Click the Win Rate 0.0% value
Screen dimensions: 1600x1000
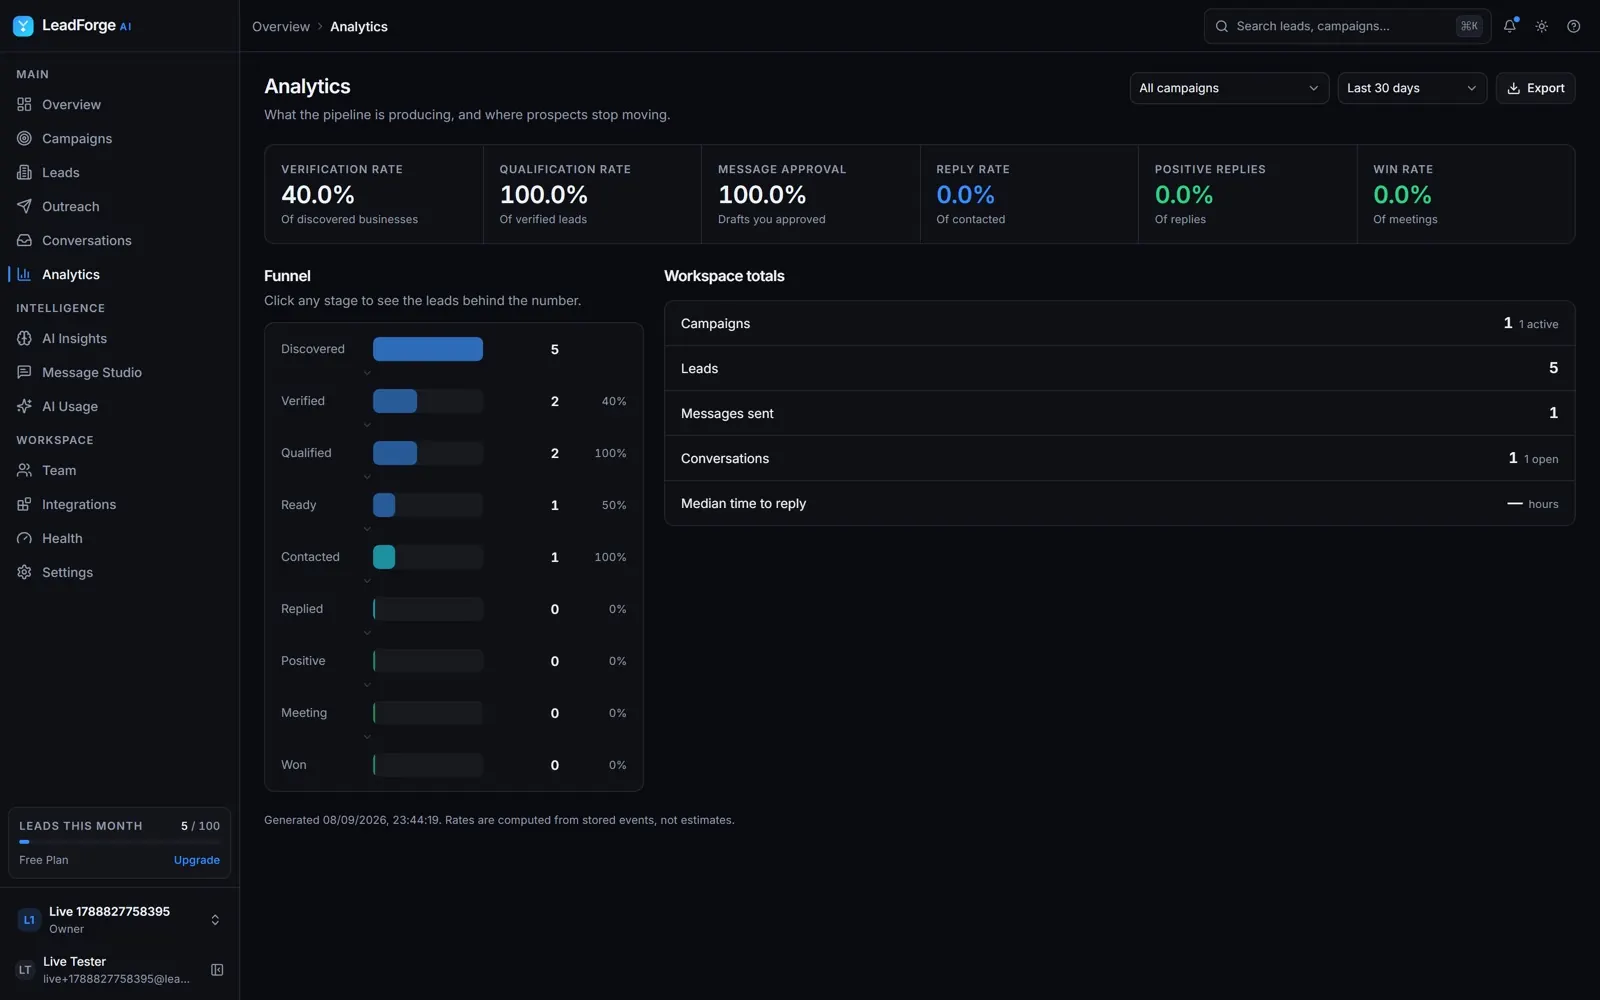(1402, 195)
